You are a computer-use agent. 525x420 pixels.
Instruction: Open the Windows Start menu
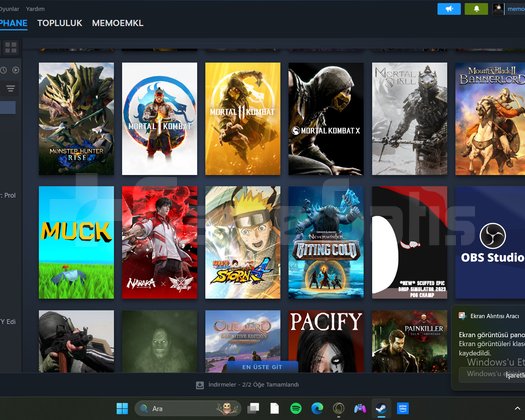122,408
